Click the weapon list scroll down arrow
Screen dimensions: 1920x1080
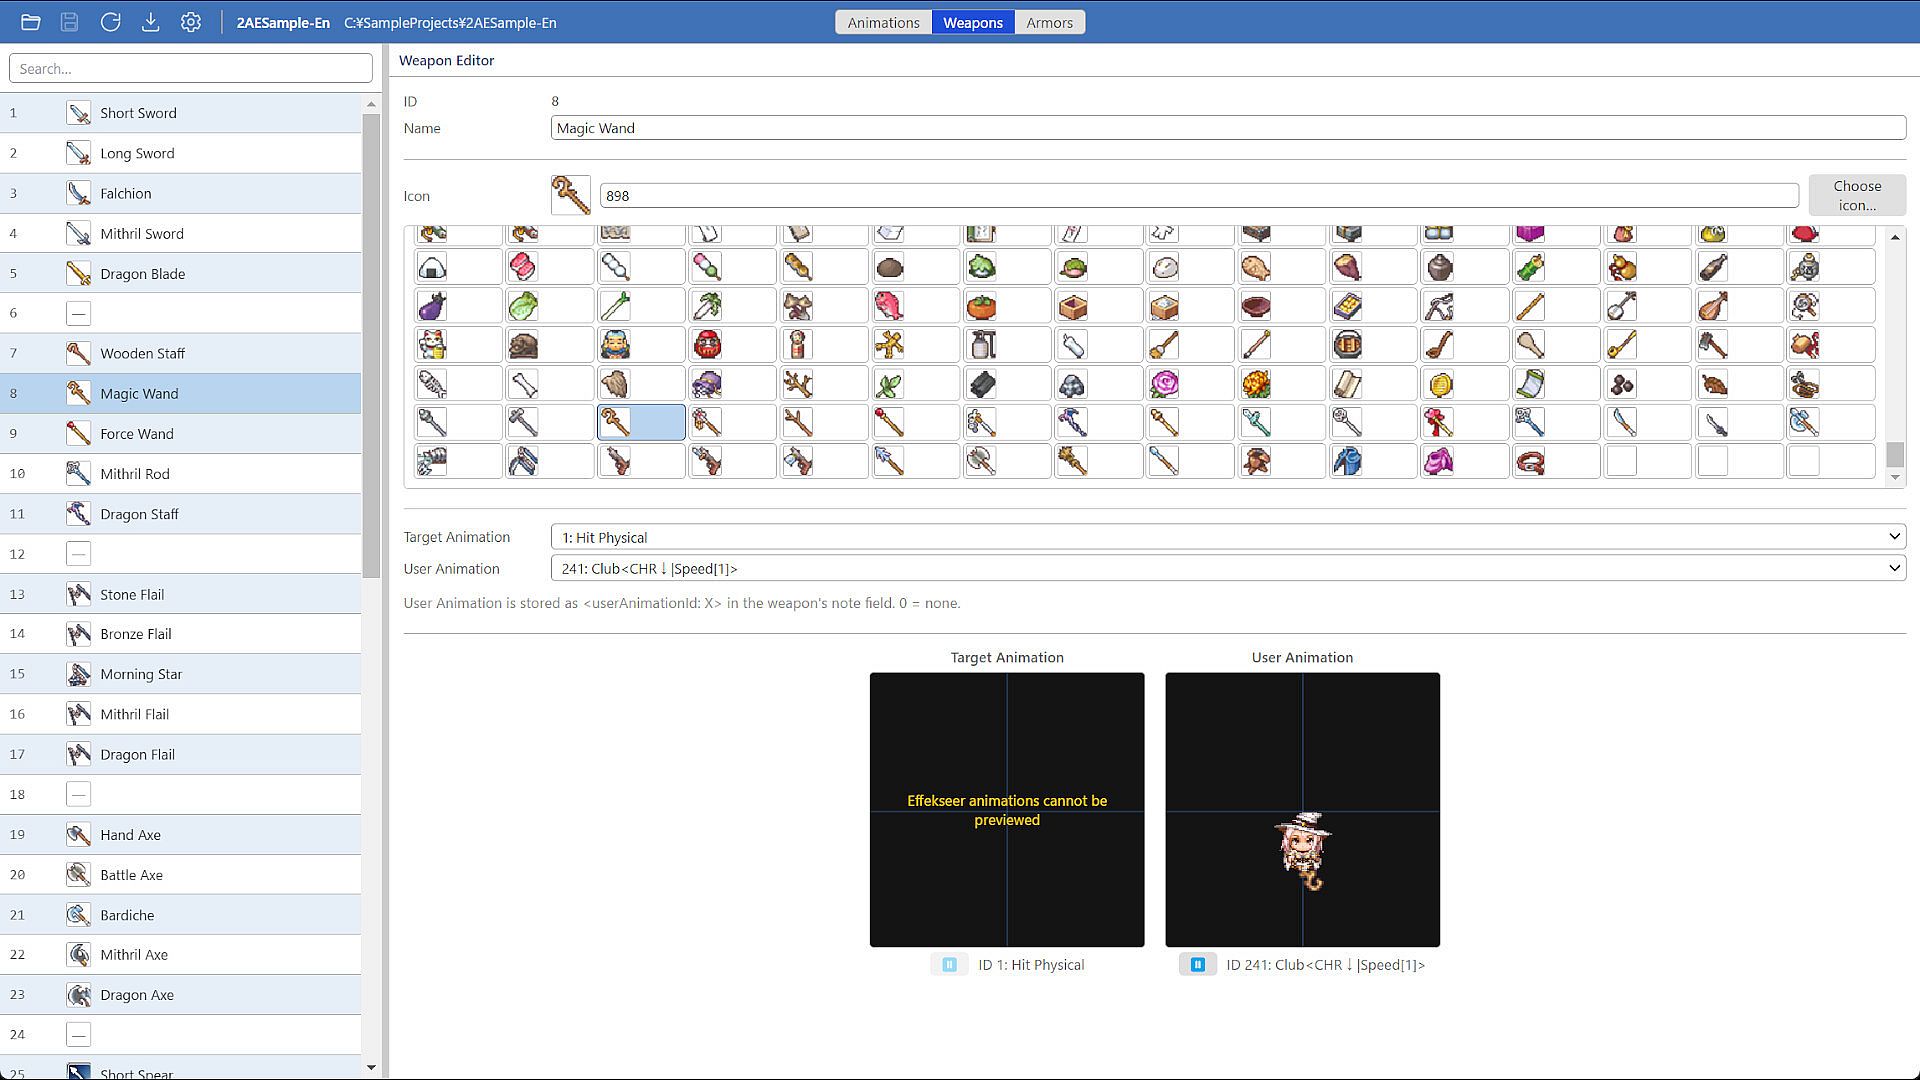[x=371, y=1067]
